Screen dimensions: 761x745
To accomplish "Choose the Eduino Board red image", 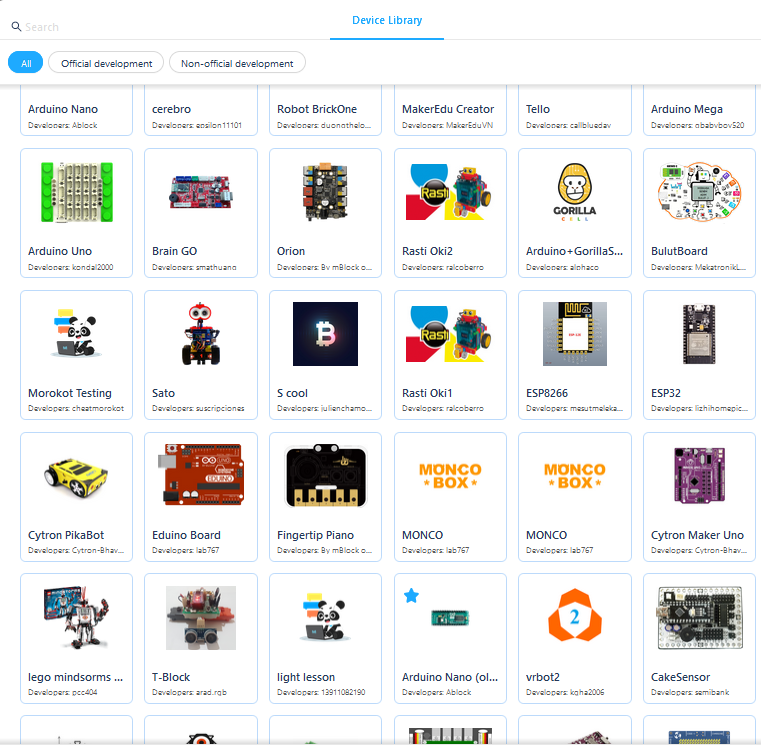I will (200, 475).
